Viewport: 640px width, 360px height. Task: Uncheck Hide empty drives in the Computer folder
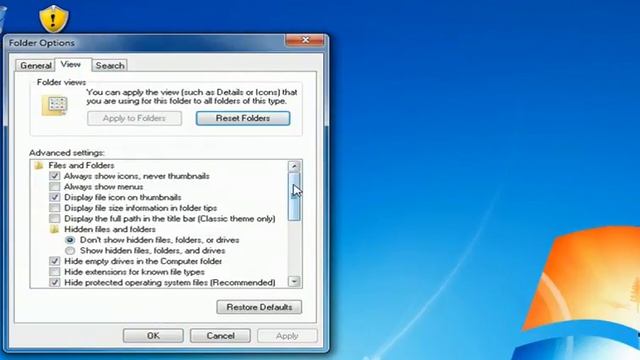pyautogui.click(x=54, y=261)
